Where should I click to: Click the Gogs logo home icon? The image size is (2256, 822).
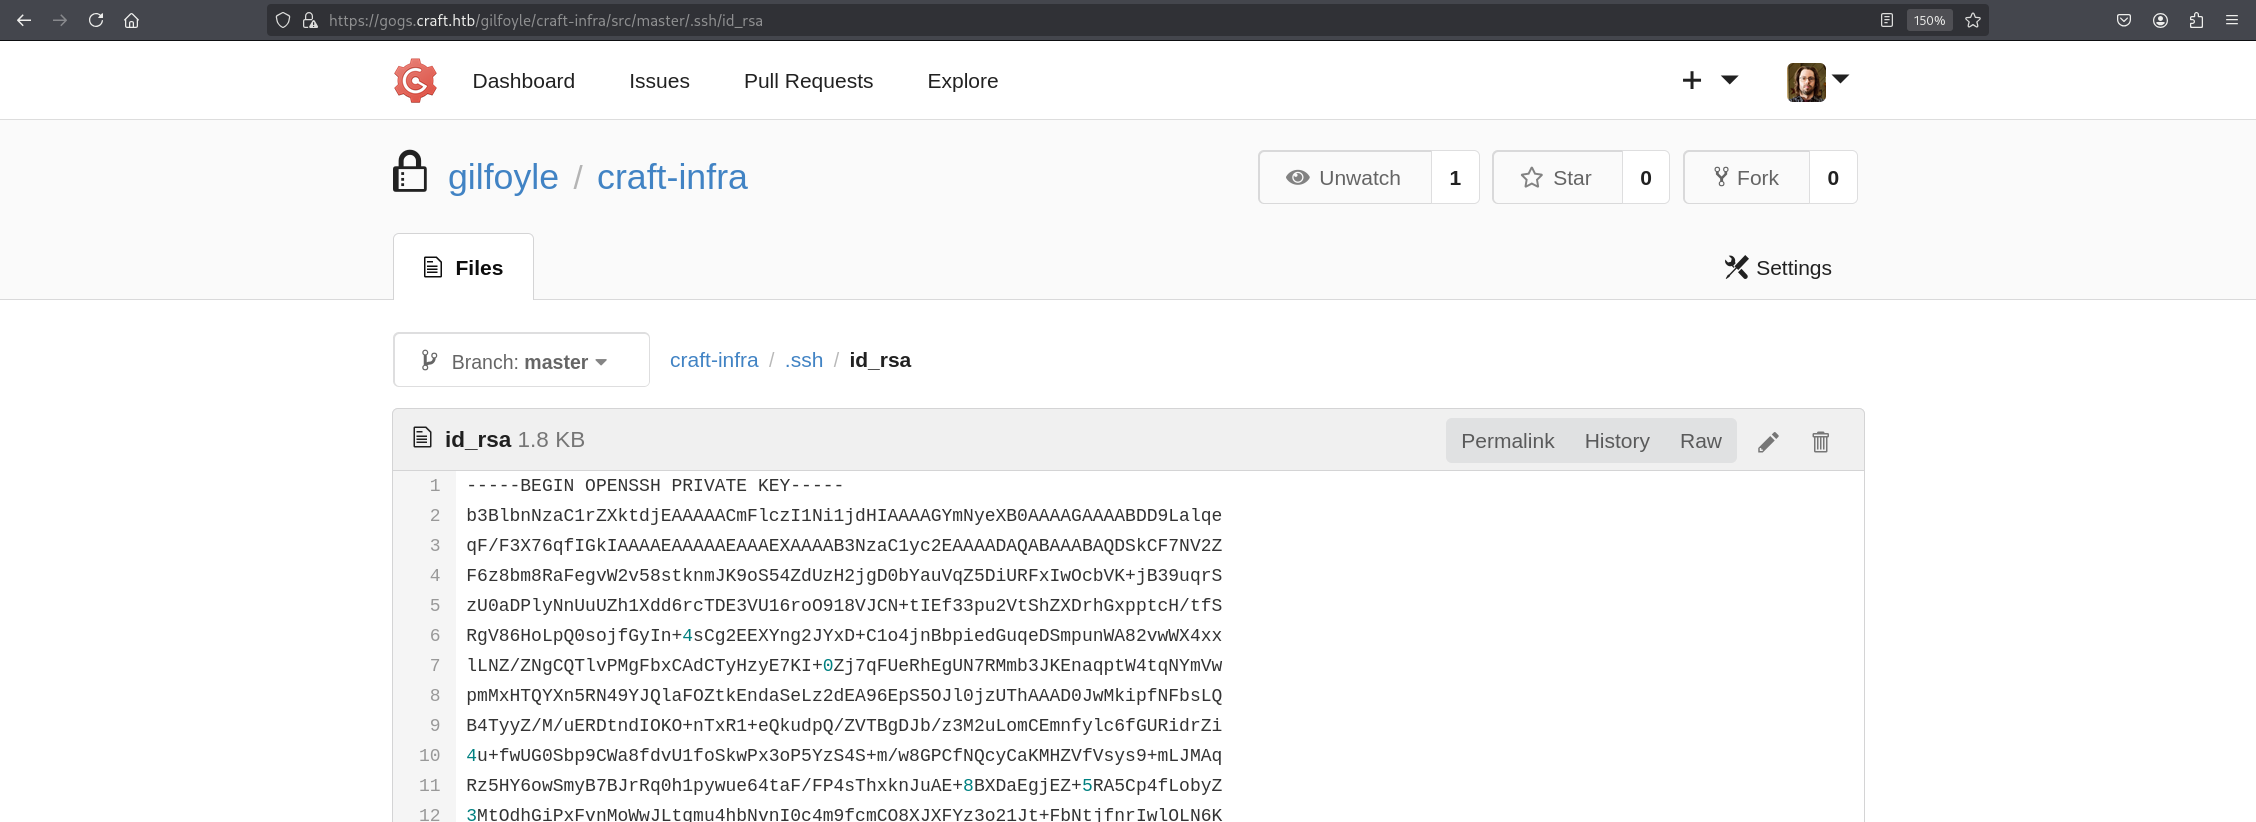click(415, 81)
